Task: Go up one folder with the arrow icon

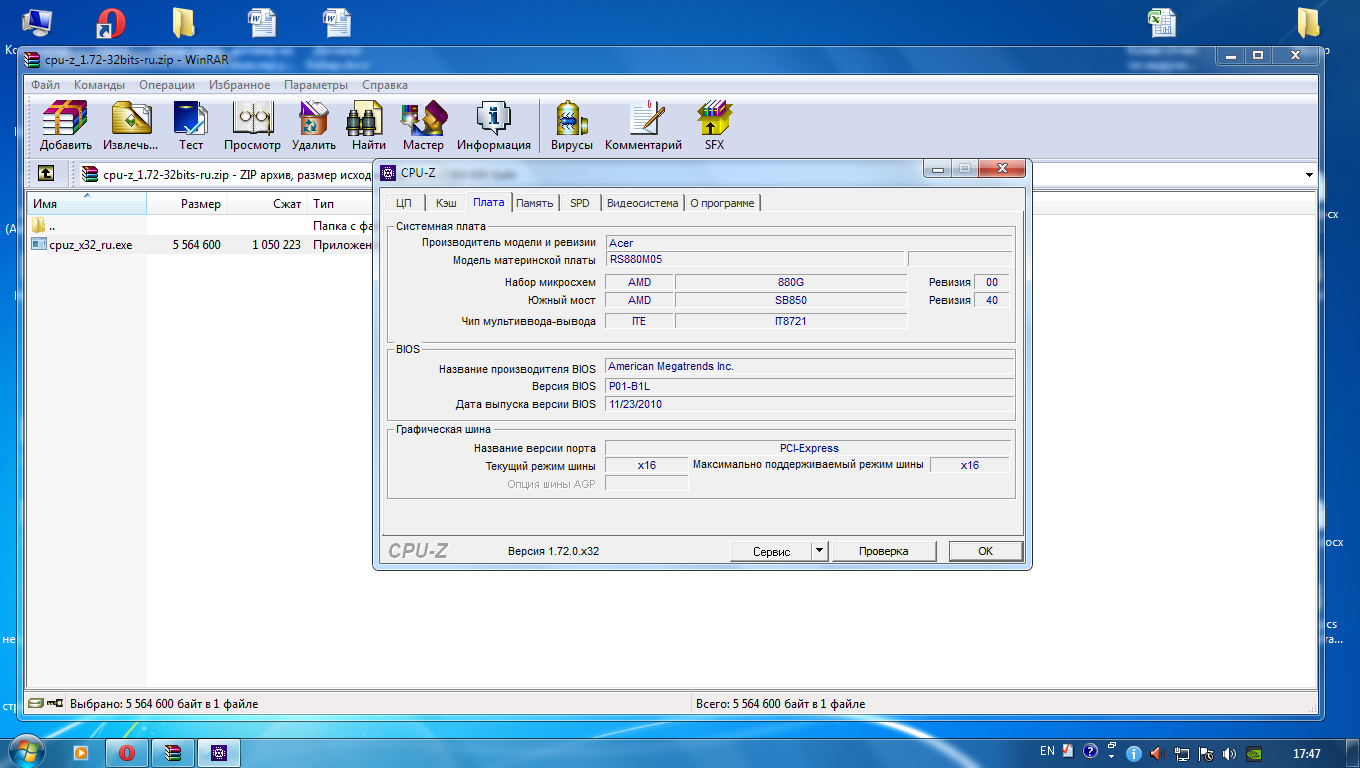Action: tap(46, 174)
